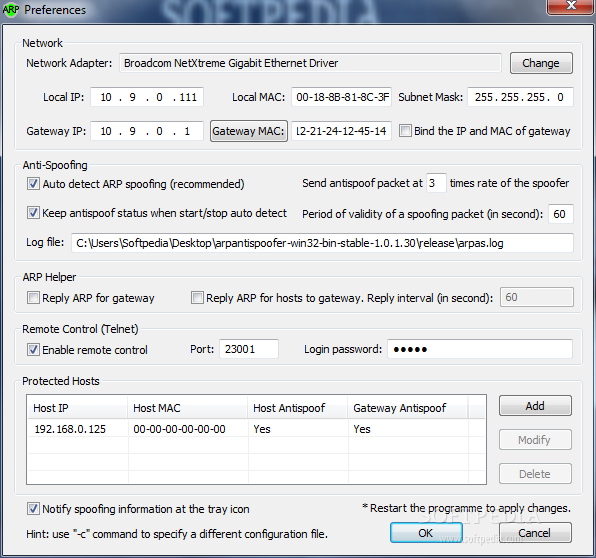Click the Gateway Antispoof column header
Image resolution: width=596 pixels, height=558 pixels.
point(408,408)
